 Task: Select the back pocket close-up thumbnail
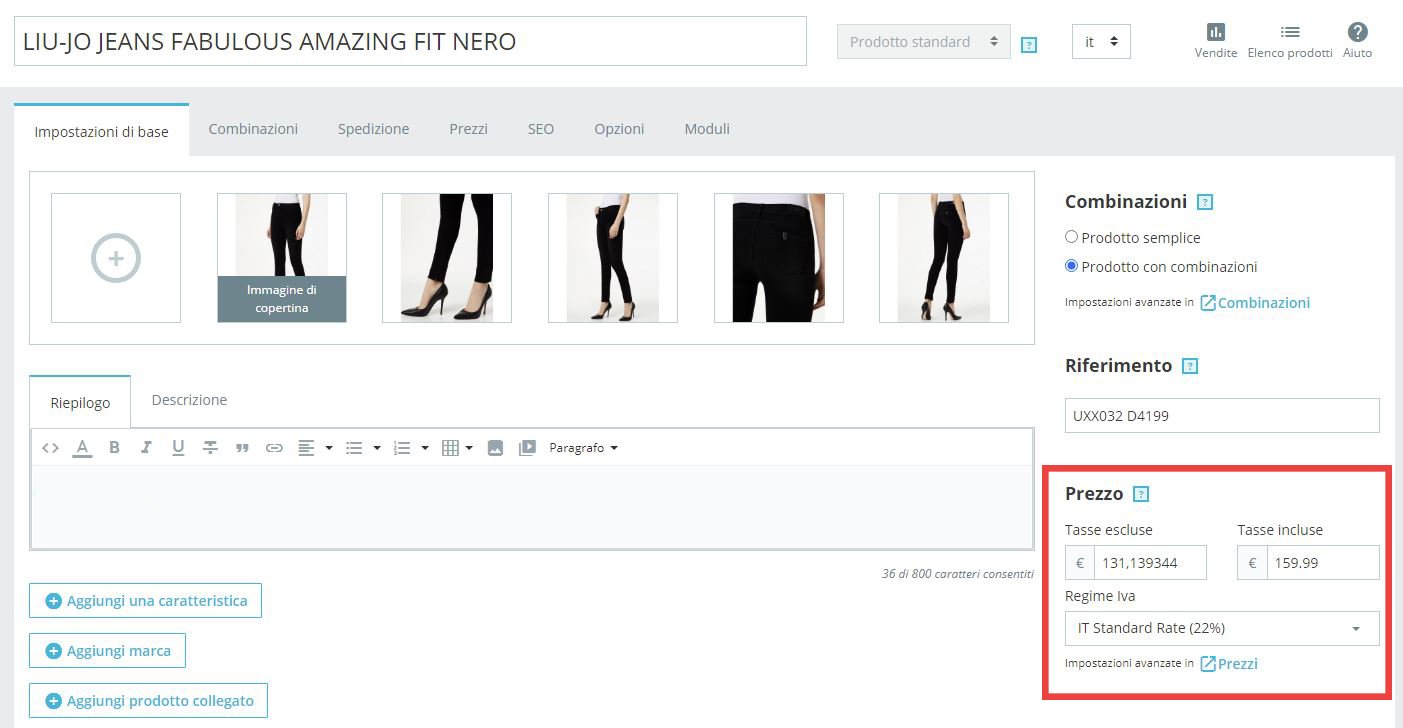[779, 258]
